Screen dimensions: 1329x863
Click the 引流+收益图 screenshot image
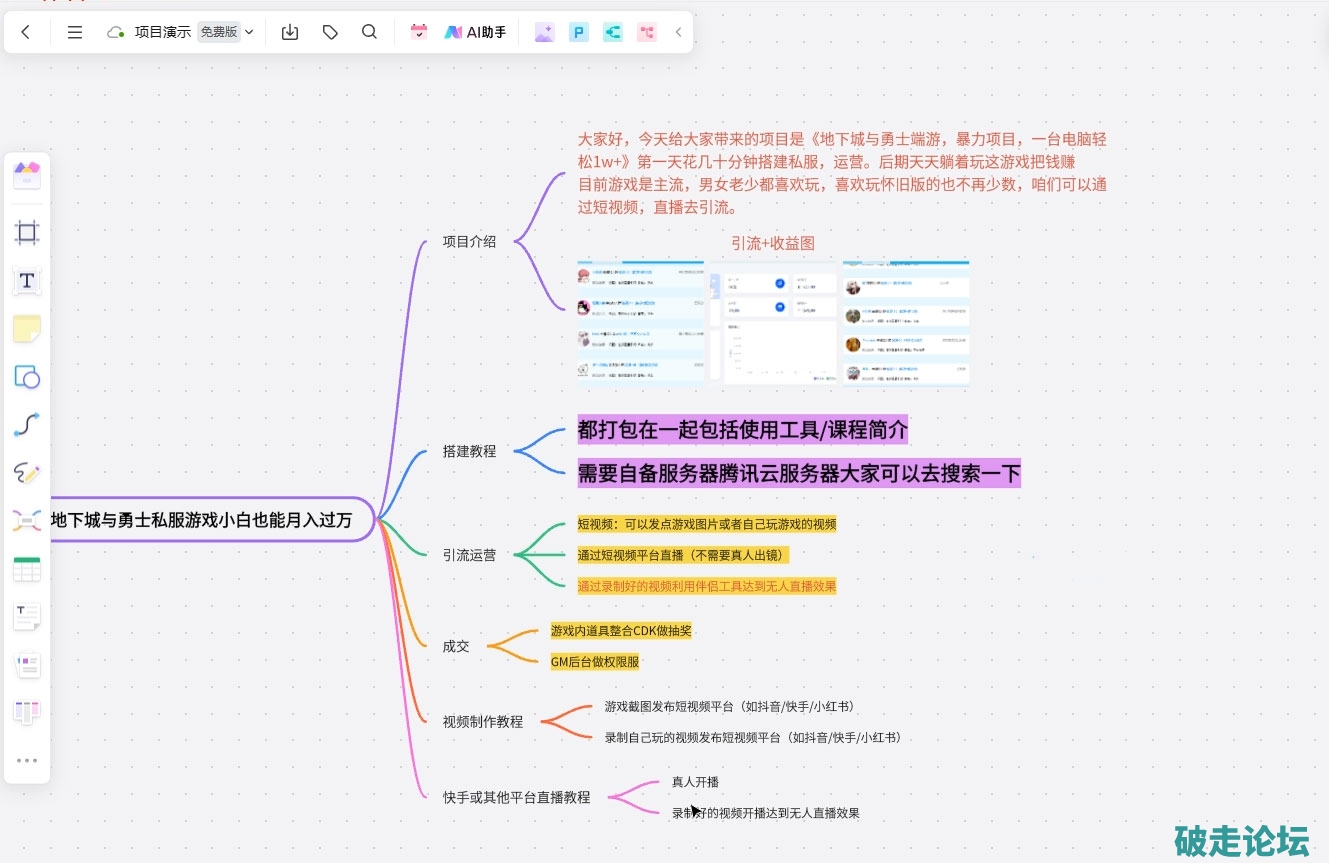point(773,322)
